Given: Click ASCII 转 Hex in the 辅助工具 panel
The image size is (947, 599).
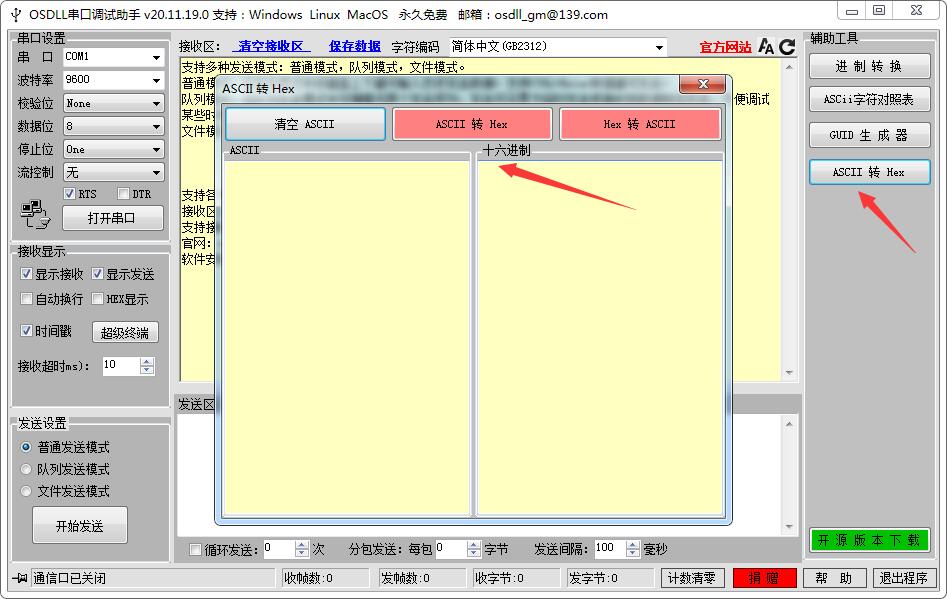Looking at the screenshot, I should pyautogui.click(x=869, y=172).
